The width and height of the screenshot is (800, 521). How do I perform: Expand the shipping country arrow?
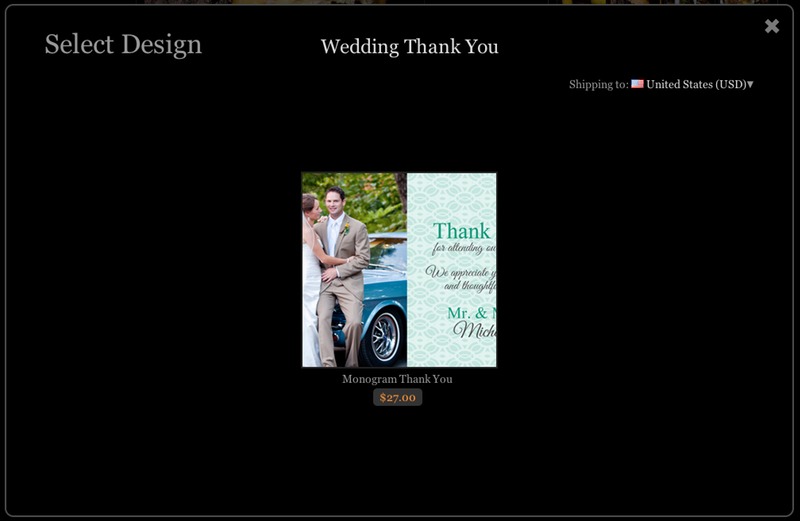(x=750, y=84)
